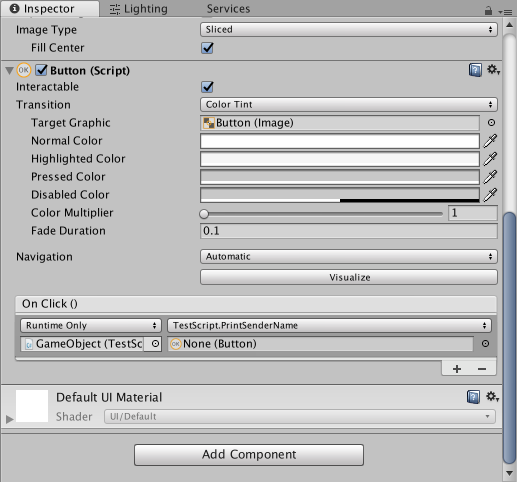The height and width of the screenshot is (482, 517).
Task: Open Button script help book icon
Action: pos(475,70)
